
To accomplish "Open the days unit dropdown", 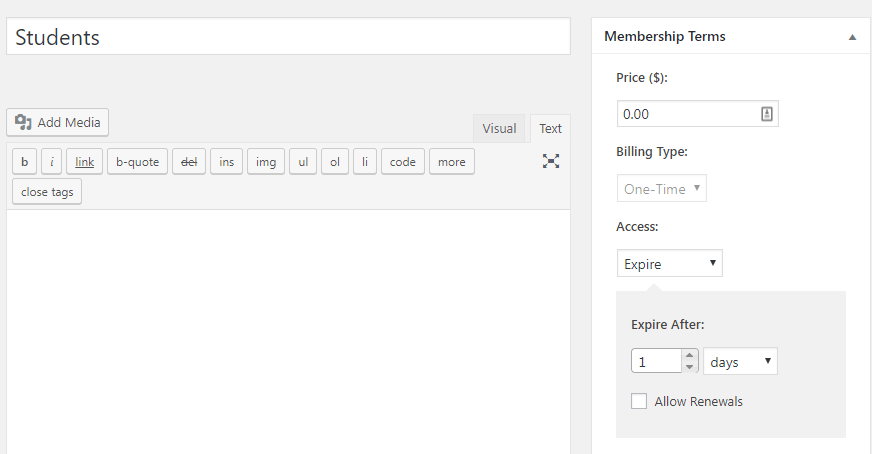I will click(740, 361).
